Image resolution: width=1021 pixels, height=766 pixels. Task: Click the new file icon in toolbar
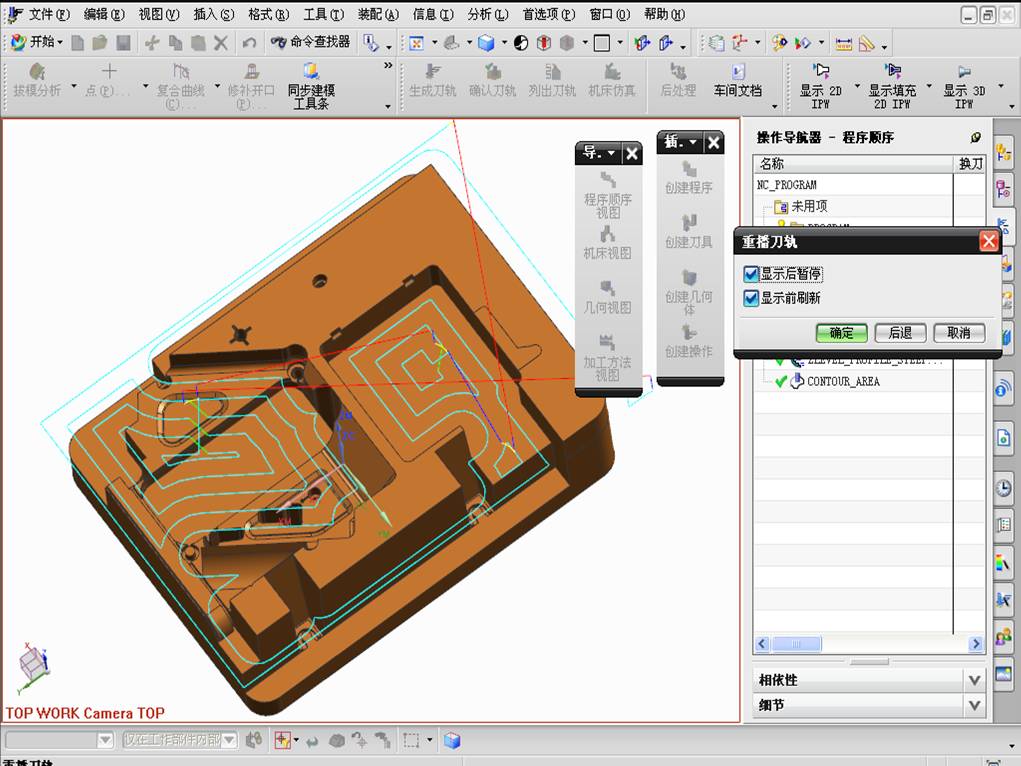coord(77,43)
